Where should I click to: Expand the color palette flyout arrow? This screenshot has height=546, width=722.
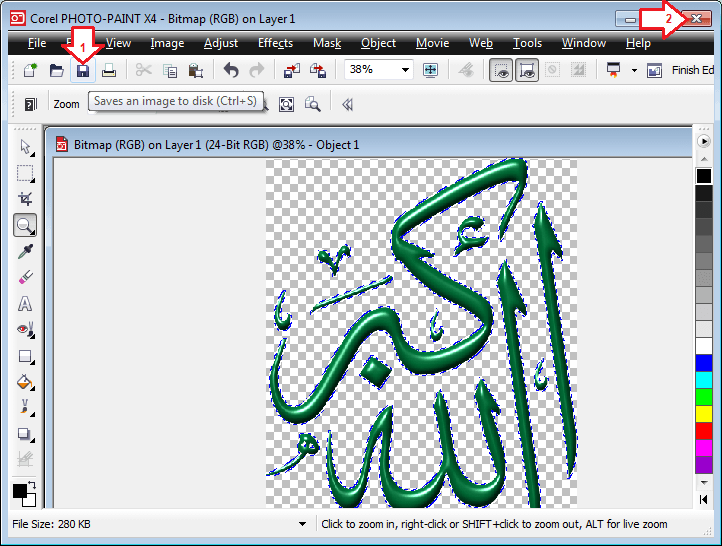pos(704,142)
